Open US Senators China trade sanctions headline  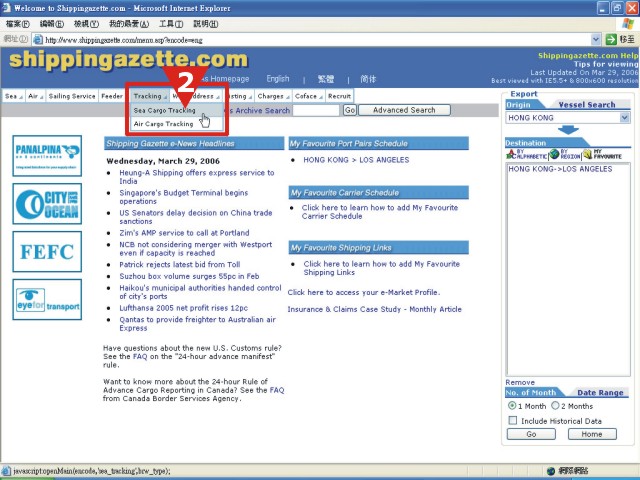tap(196, 217)
